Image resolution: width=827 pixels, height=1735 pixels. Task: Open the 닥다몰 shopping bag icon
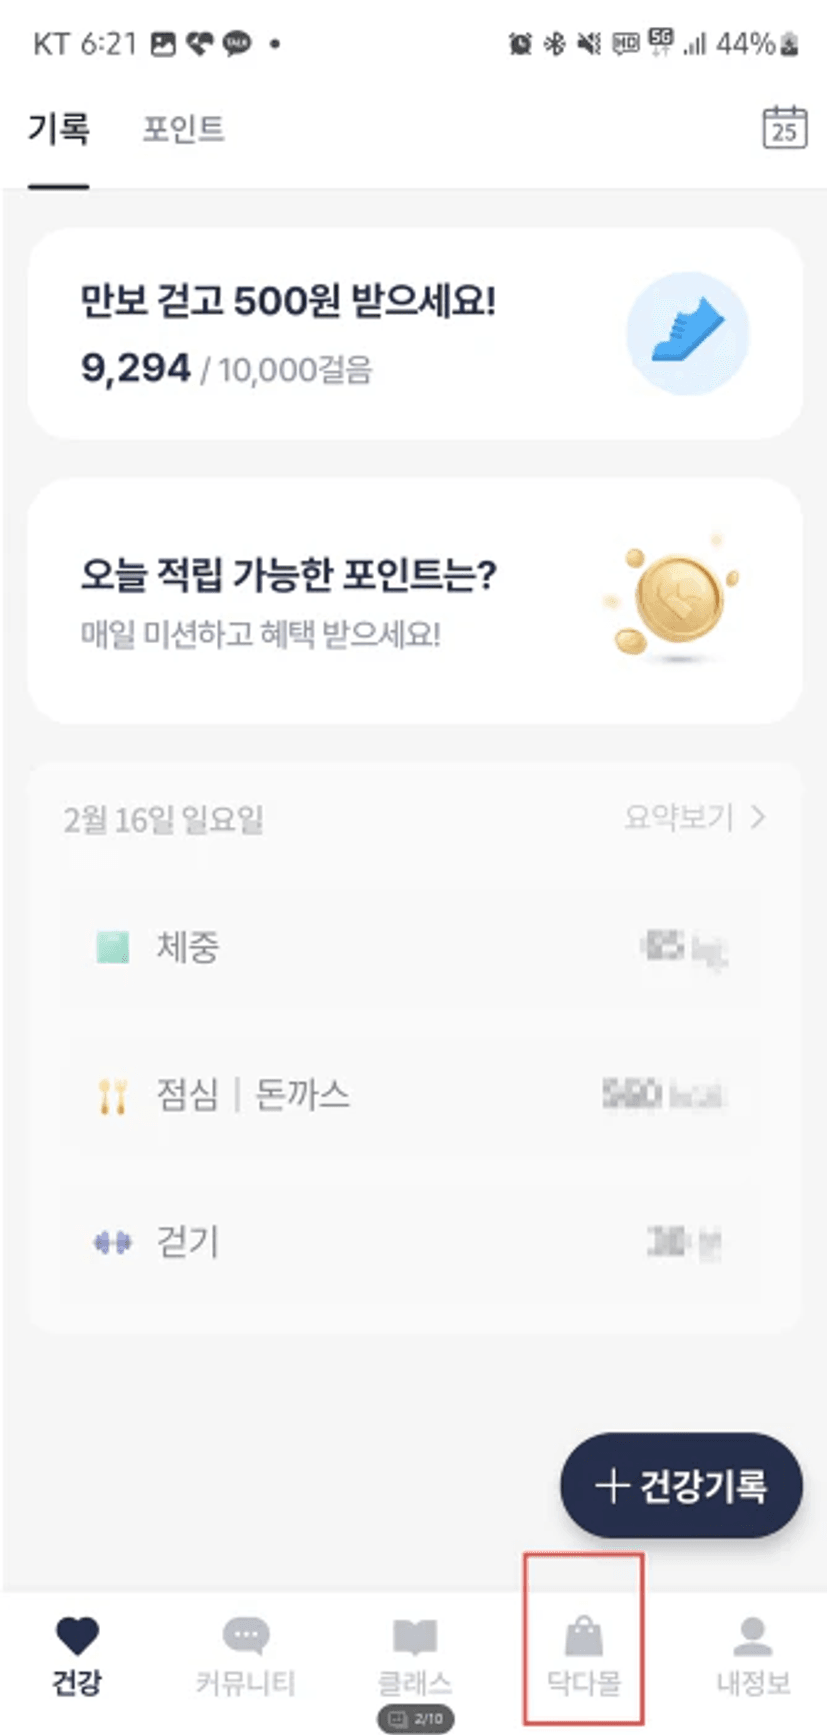(x=584, y=1638)
